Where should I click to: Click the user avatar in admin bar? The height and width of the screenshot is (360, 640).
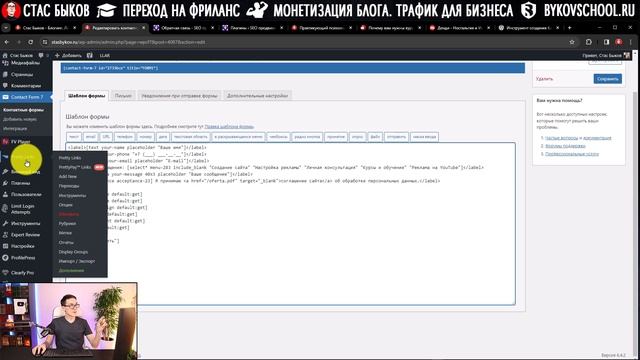pos(627,55)
